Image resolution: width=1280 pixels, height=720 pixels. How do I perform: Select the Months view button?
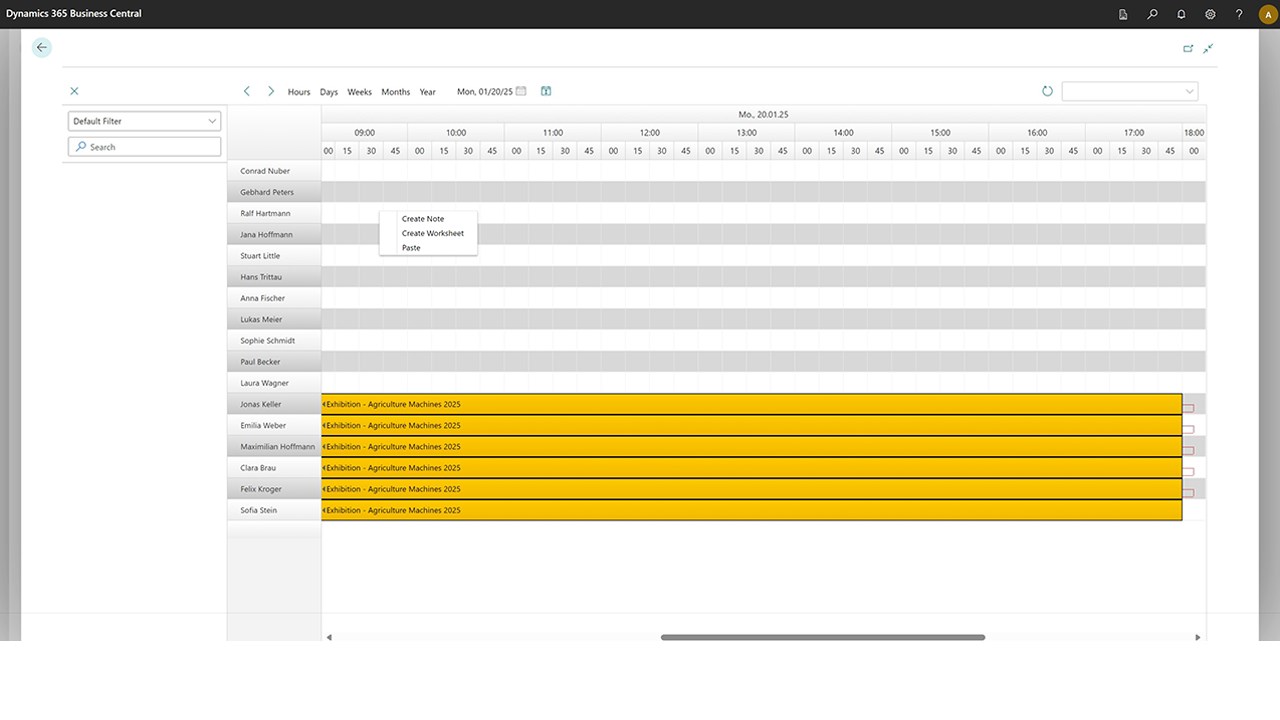point(395,91)
